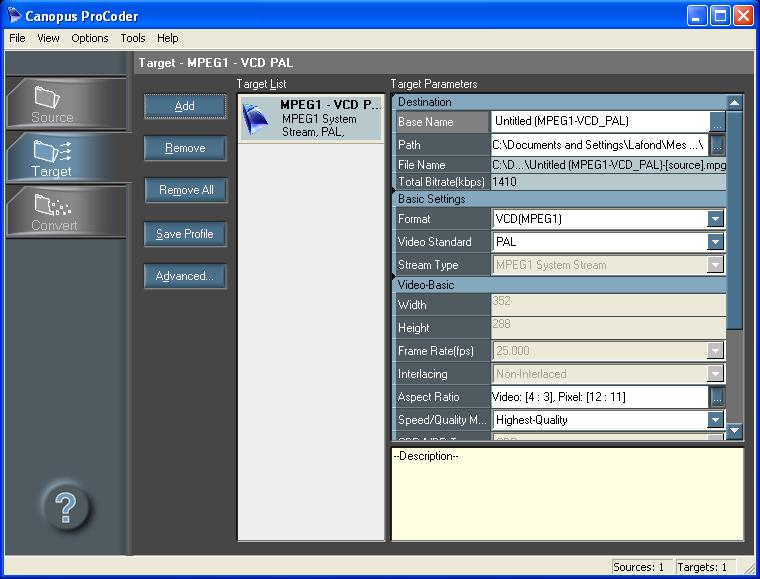Select the Target panel icon
Screen dimensions: 760x579
pos(52,151)
